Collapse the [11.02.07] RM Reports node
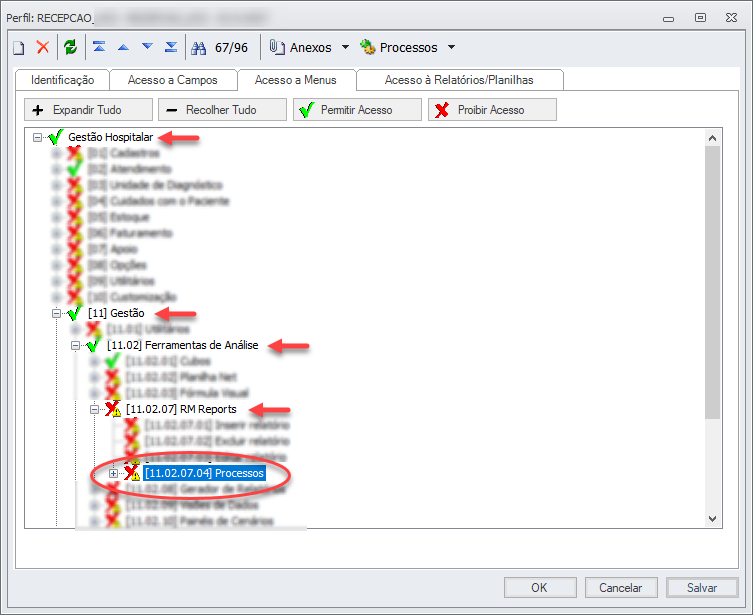This screenshot has width=753, height=615. [95, 410]
